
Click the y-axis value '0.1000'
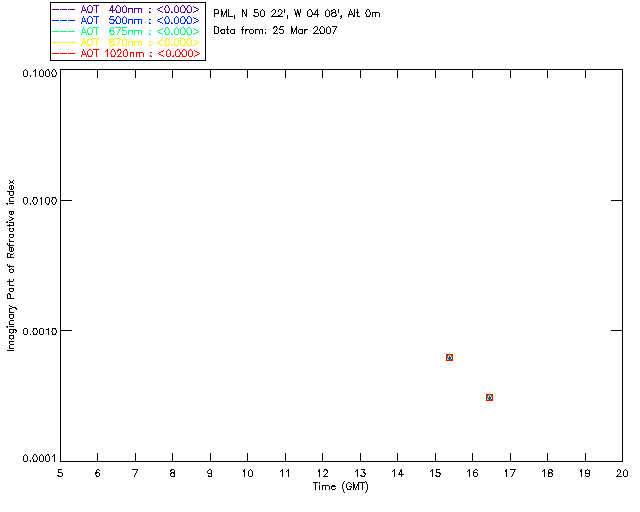40,73
